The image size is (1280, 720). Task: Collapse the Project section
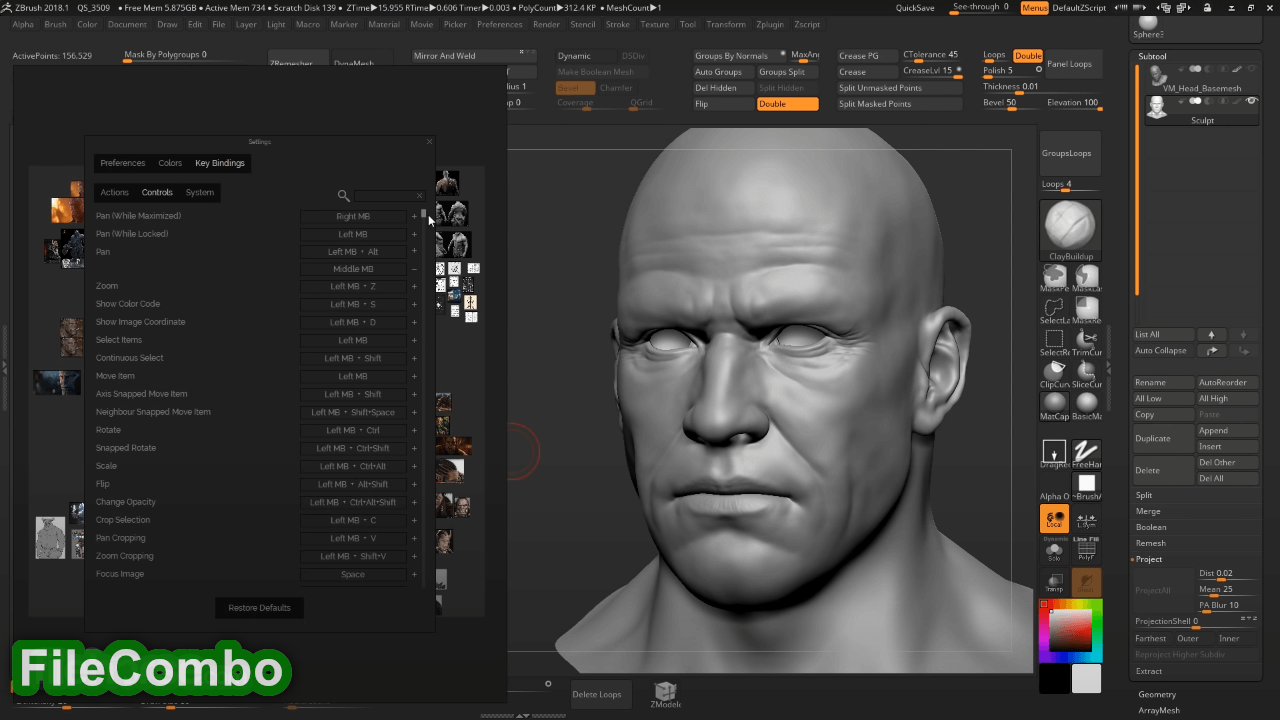click(x=1148, y=559)
